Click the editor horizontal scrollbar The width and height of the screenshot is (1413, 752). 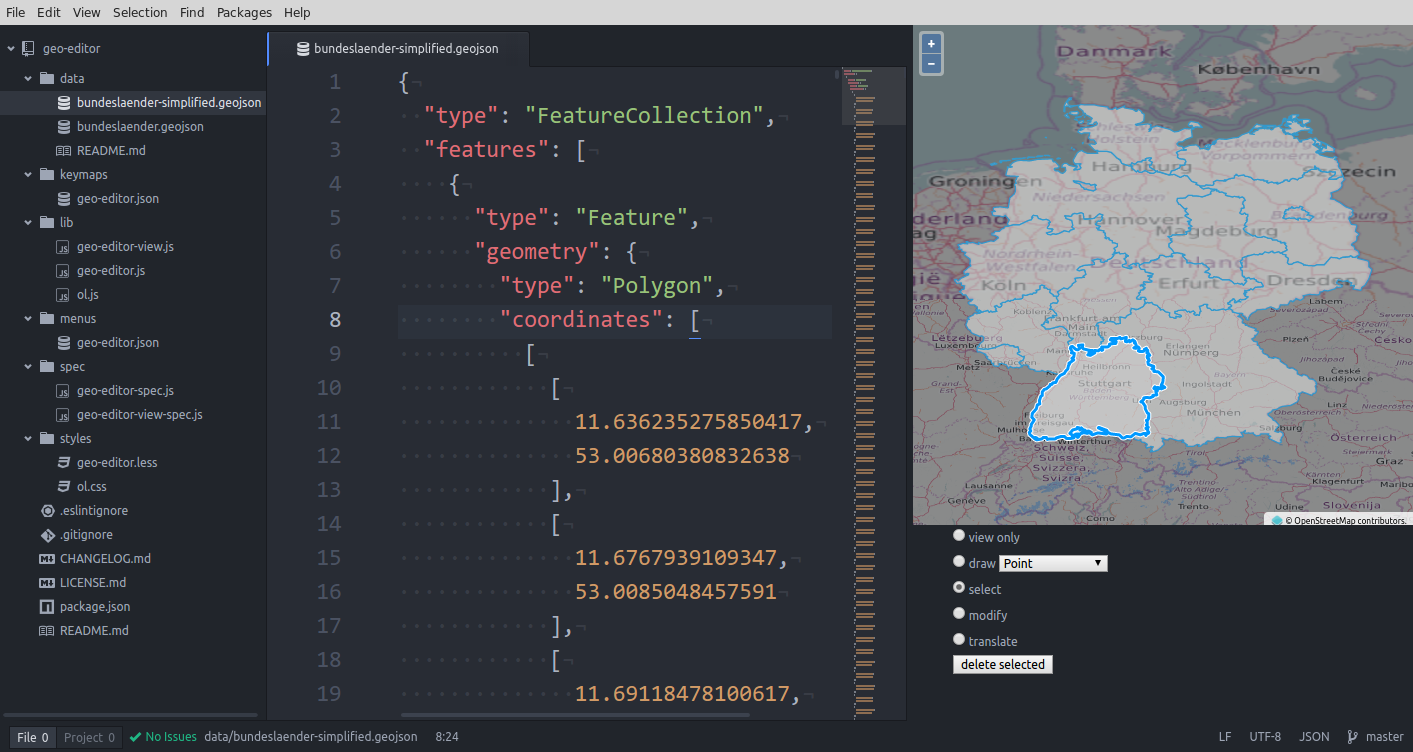[x=575, y=715]
